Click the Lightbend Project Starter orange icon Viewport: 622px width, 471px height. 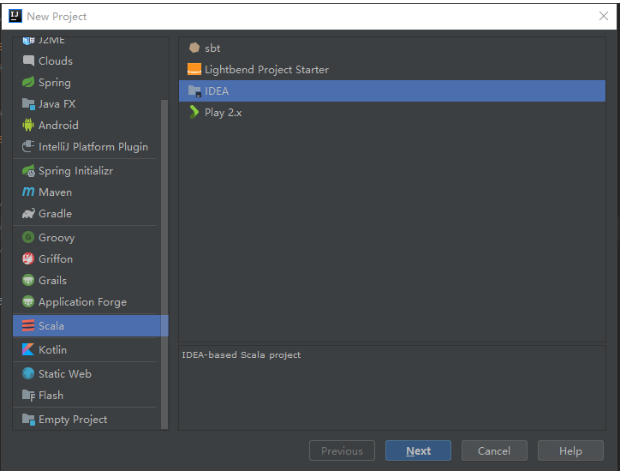194,69
